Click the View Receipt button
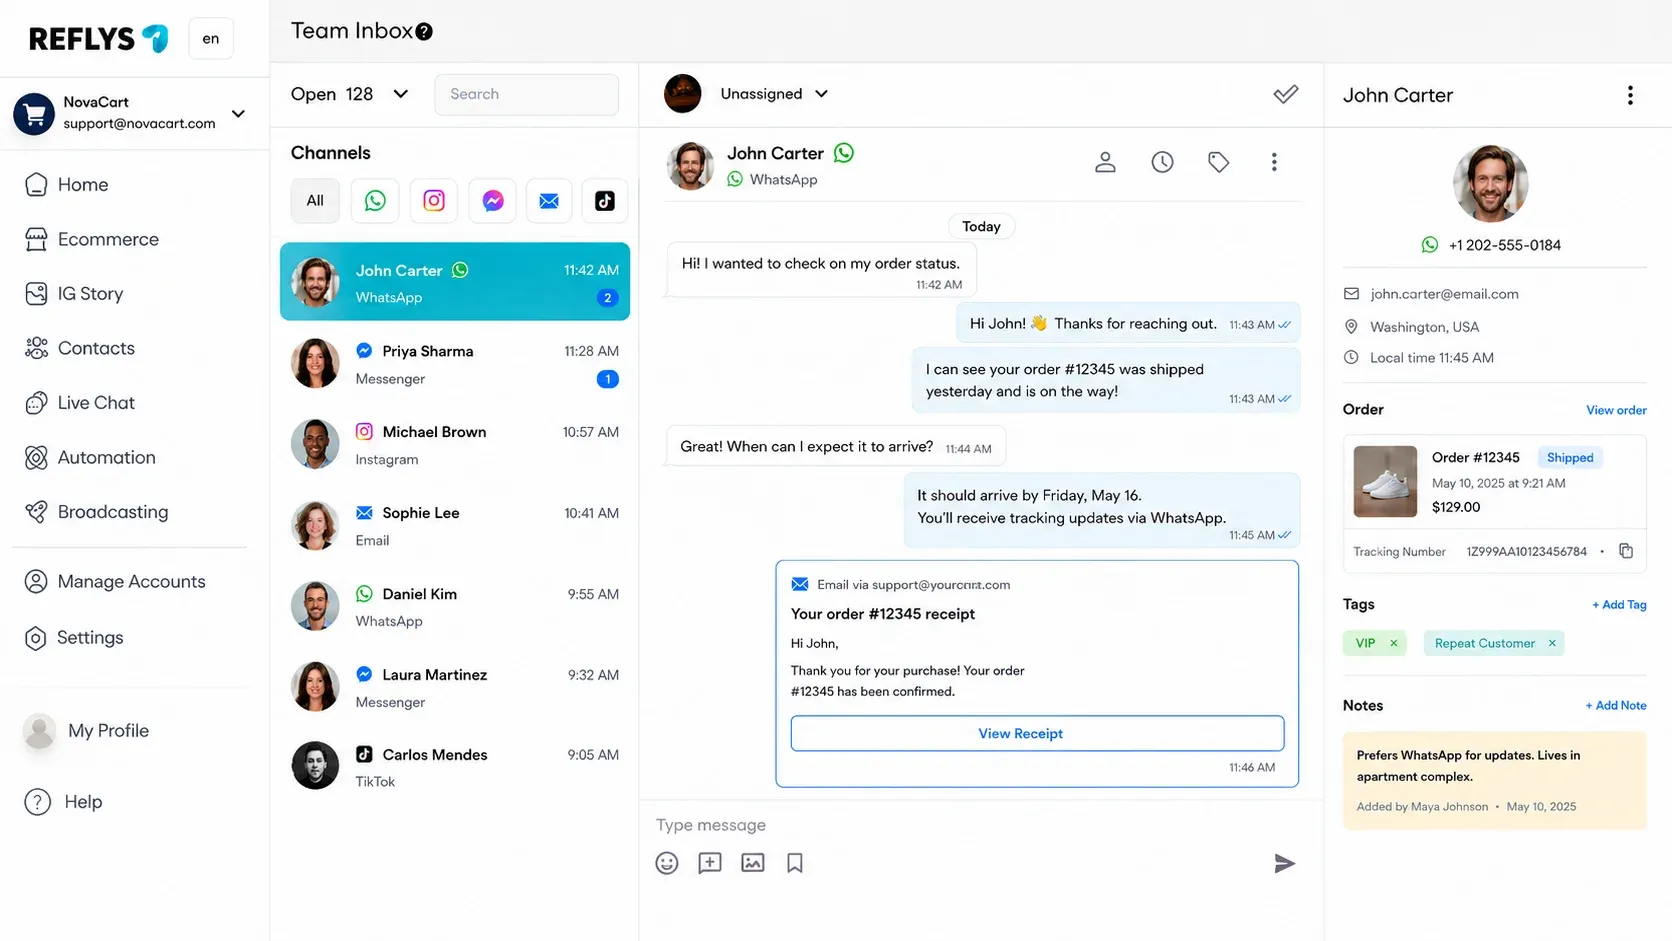 (x=1037, y=734)
